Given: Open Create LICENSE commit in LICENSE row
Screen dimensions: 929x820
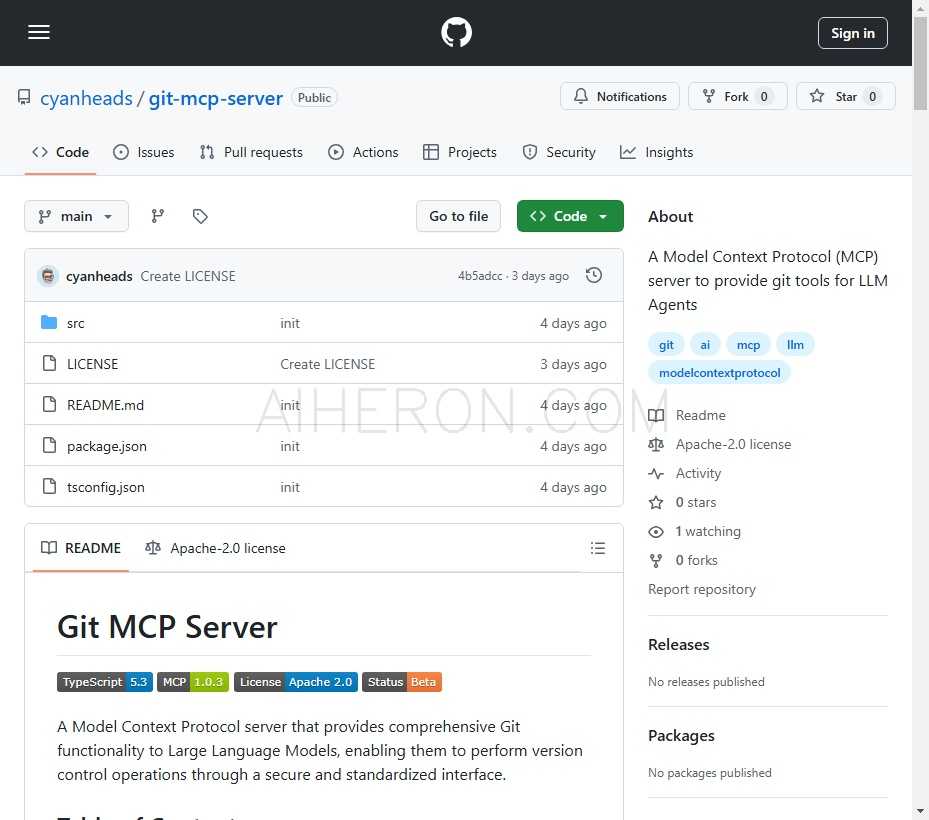Looking at the screenshot, I should point(328,364).
